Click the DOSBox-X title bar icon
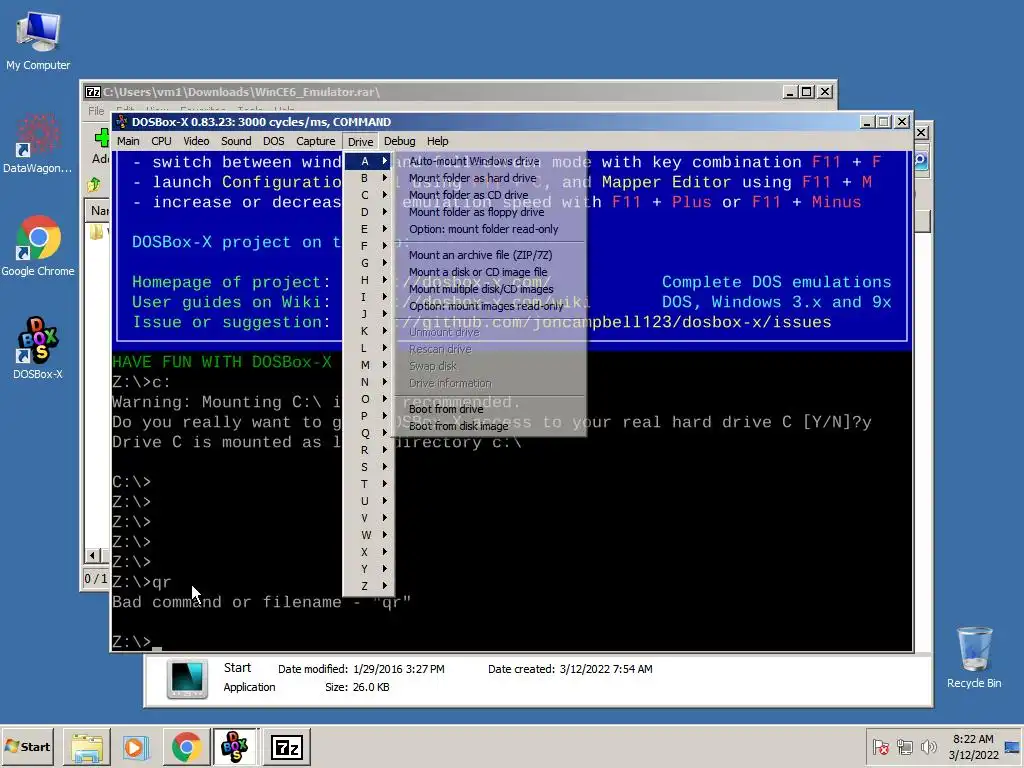This screenshot has height=768, width=1024. point(121,122)
